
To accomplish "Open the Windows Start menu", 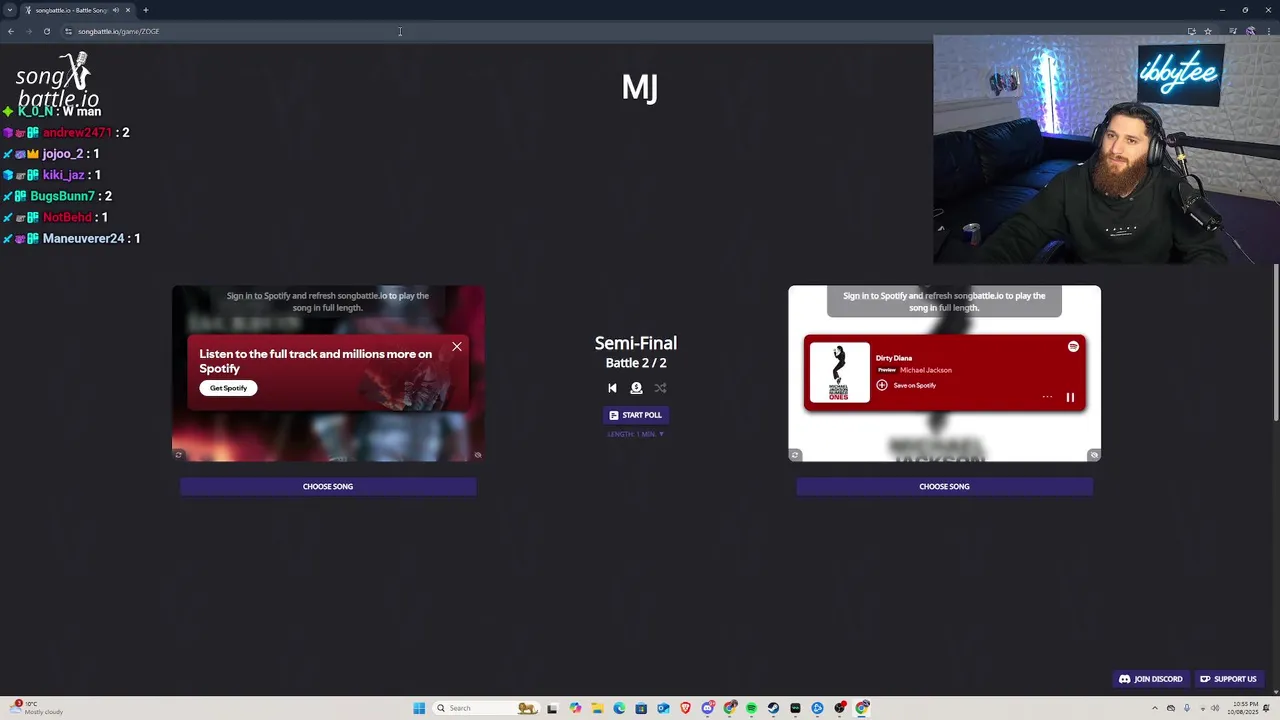I will (x=419, y=708).
